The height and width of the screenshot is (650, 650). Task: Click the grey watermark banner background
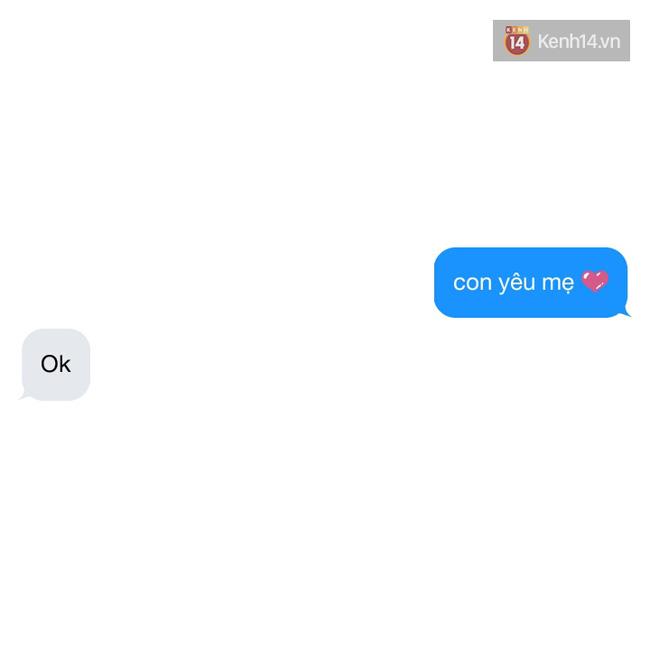click(561, 41)
